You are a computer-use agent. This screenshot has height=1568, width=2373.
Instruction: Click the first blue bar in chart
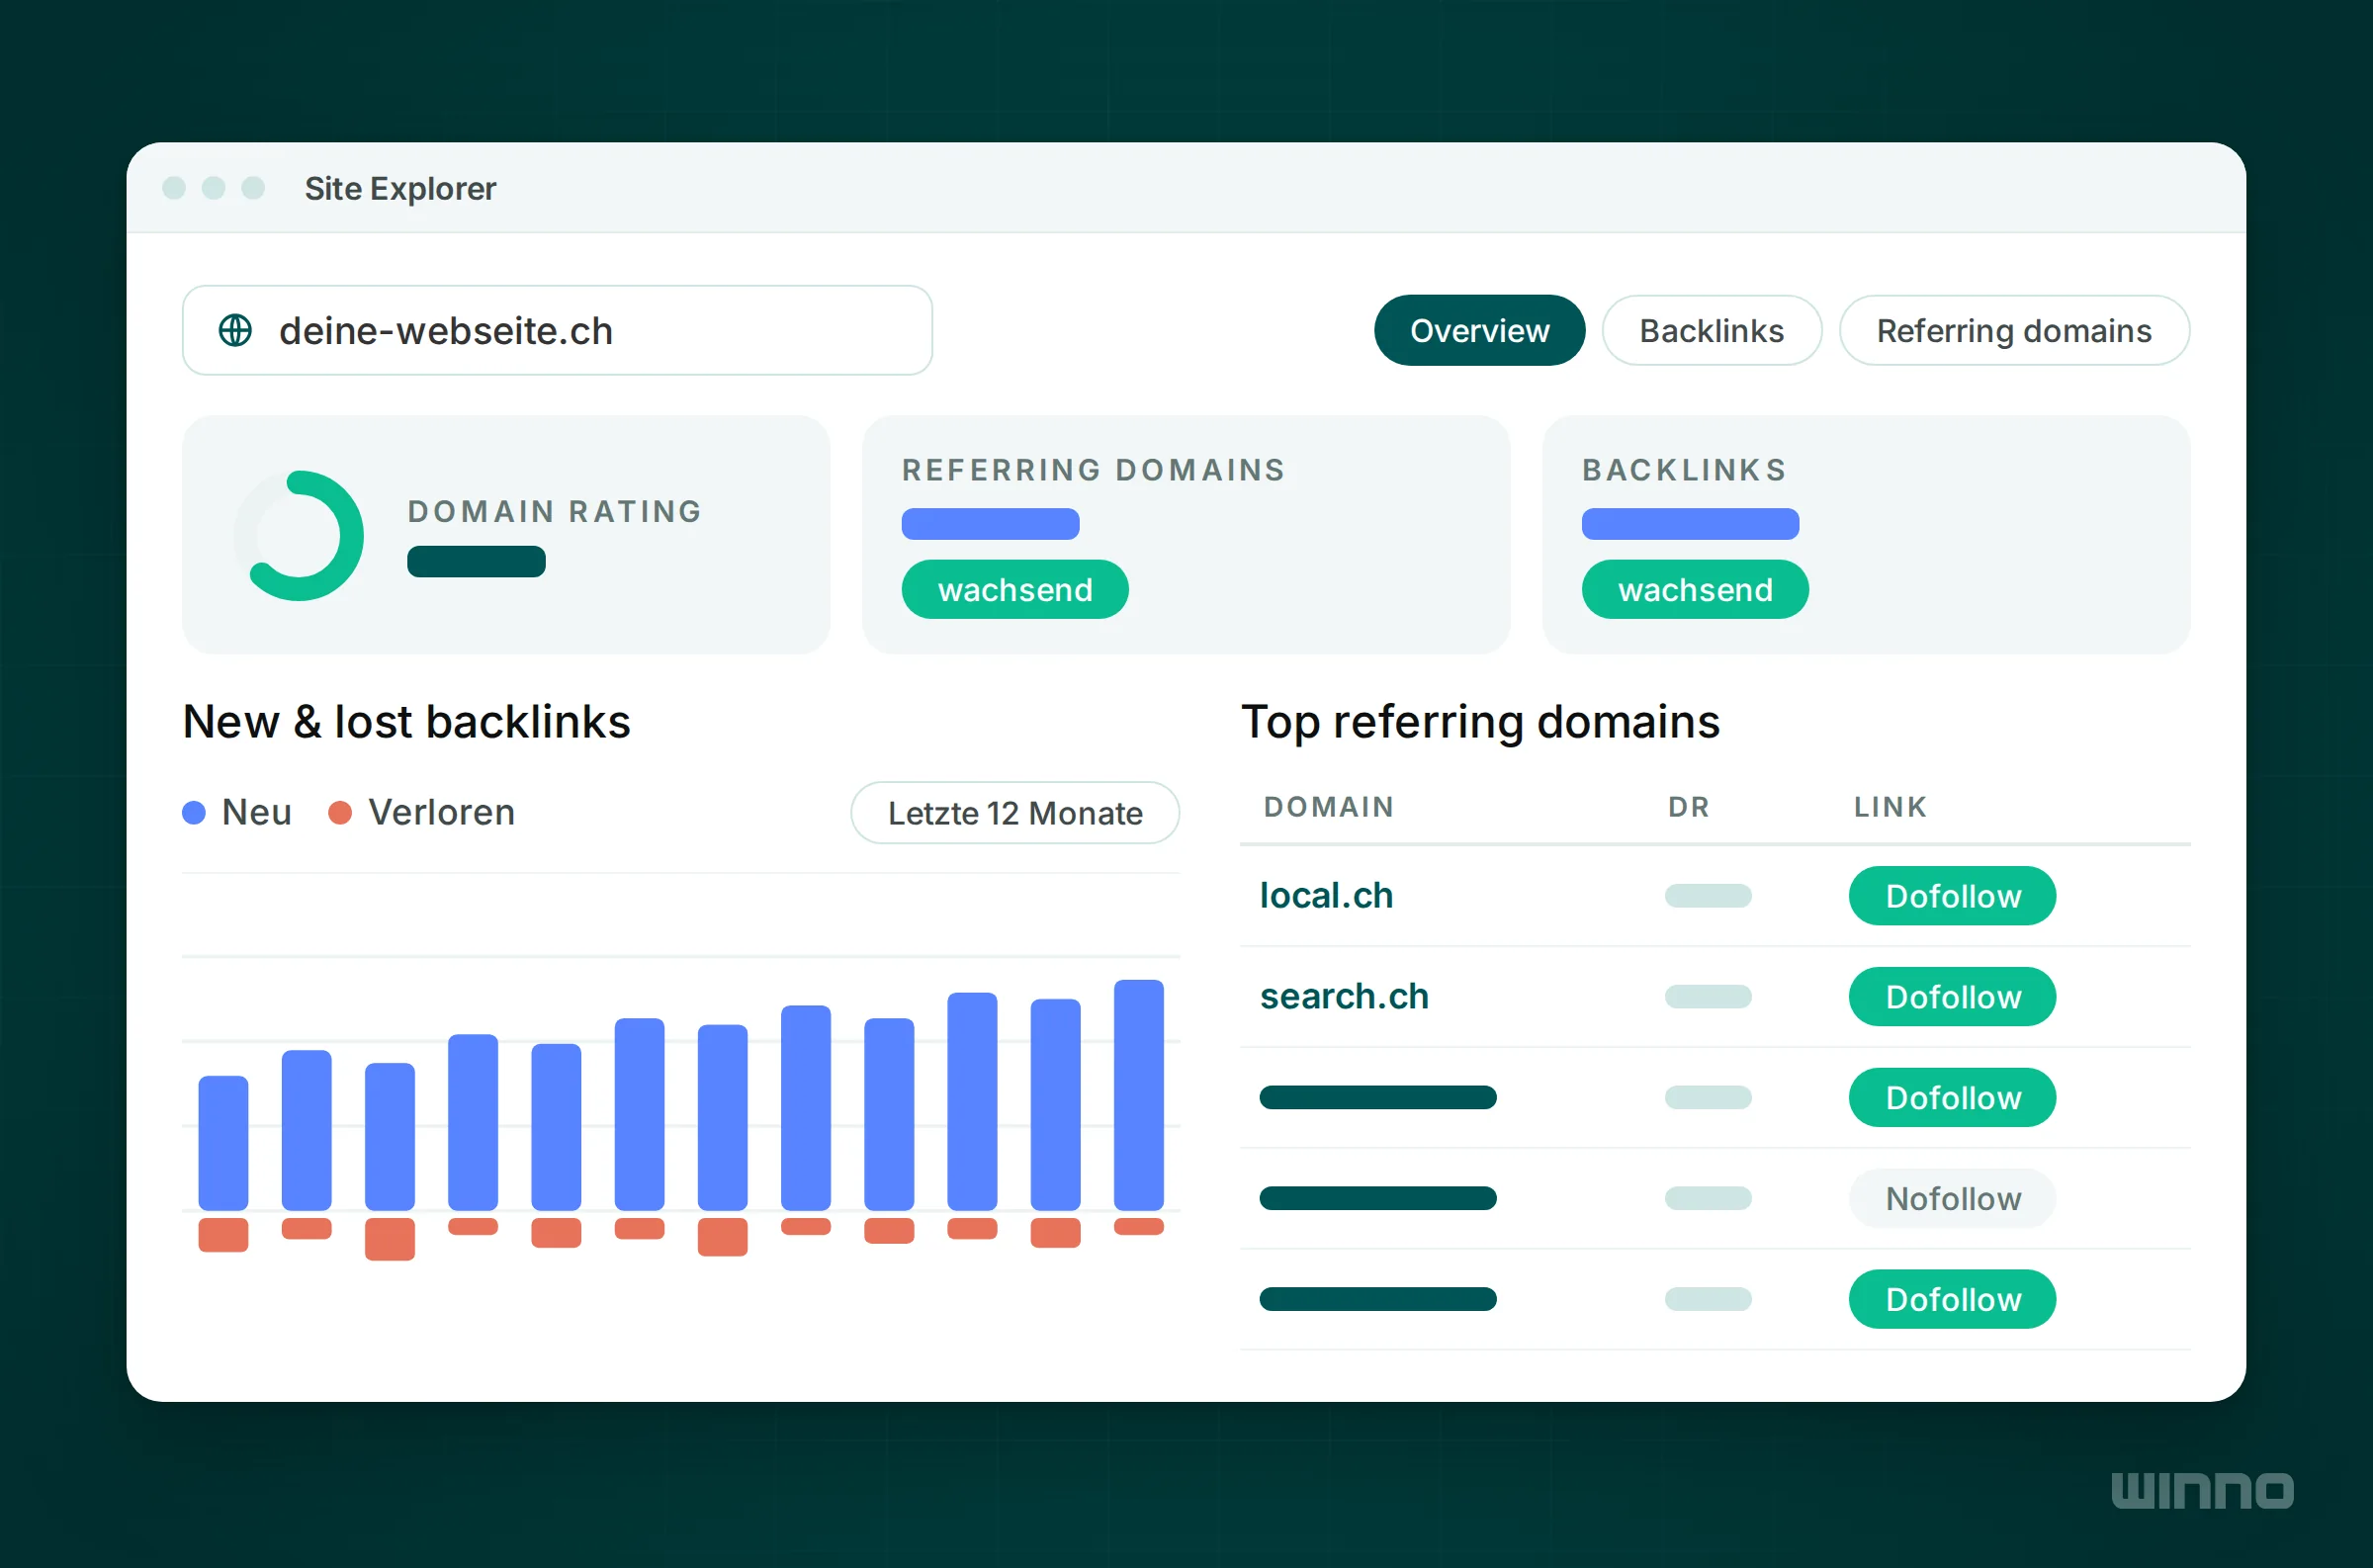[x=223, y=1143]
